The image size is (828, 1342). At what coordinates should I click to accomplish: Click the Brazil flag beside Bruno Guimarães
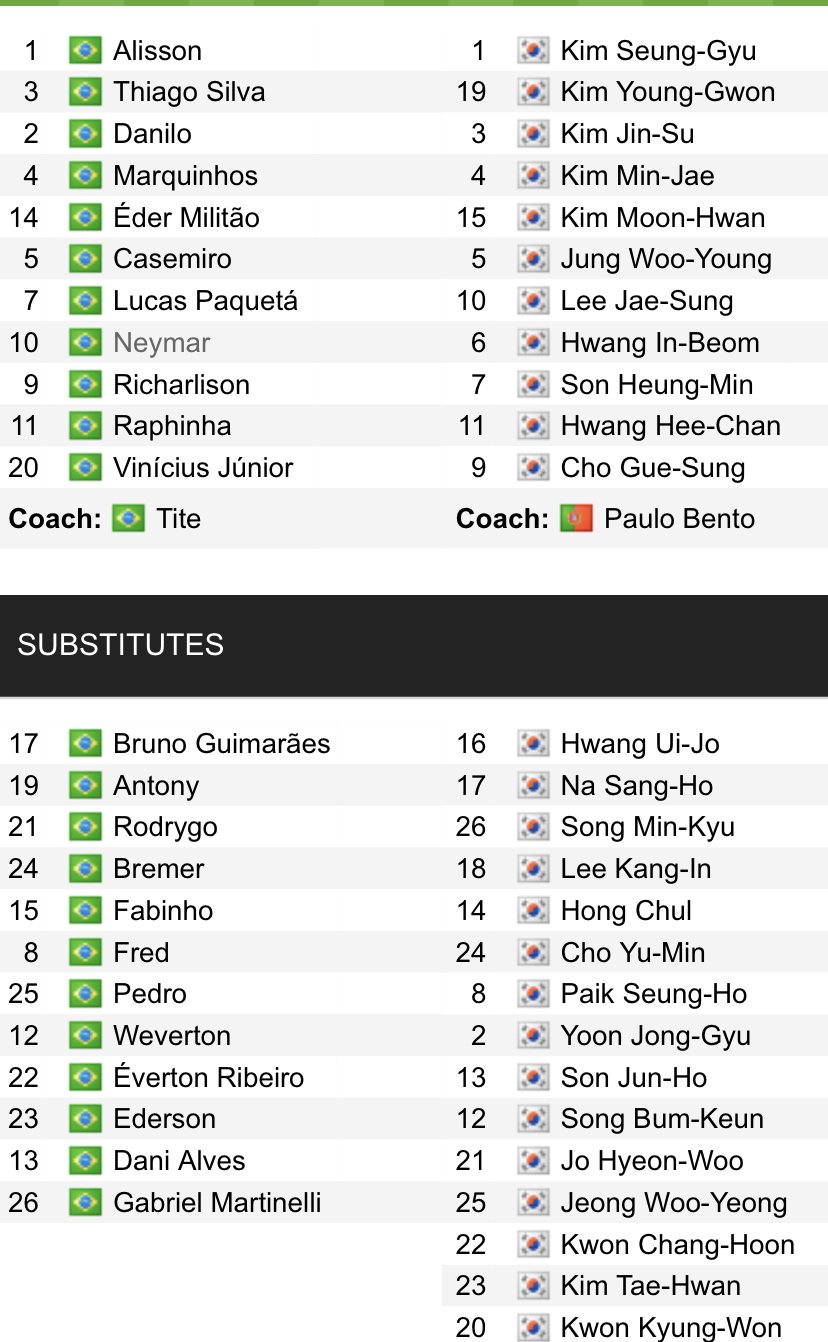coord(85,744)
